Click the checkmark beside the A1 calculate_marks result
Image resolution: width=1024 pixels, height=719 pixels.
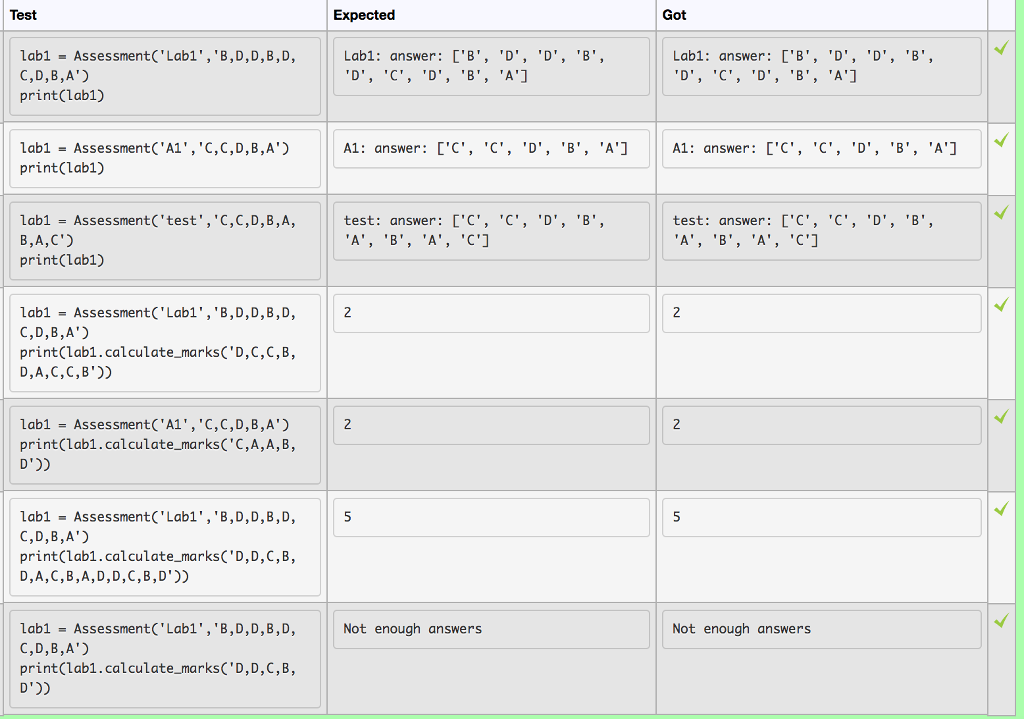click(1001, 417)
